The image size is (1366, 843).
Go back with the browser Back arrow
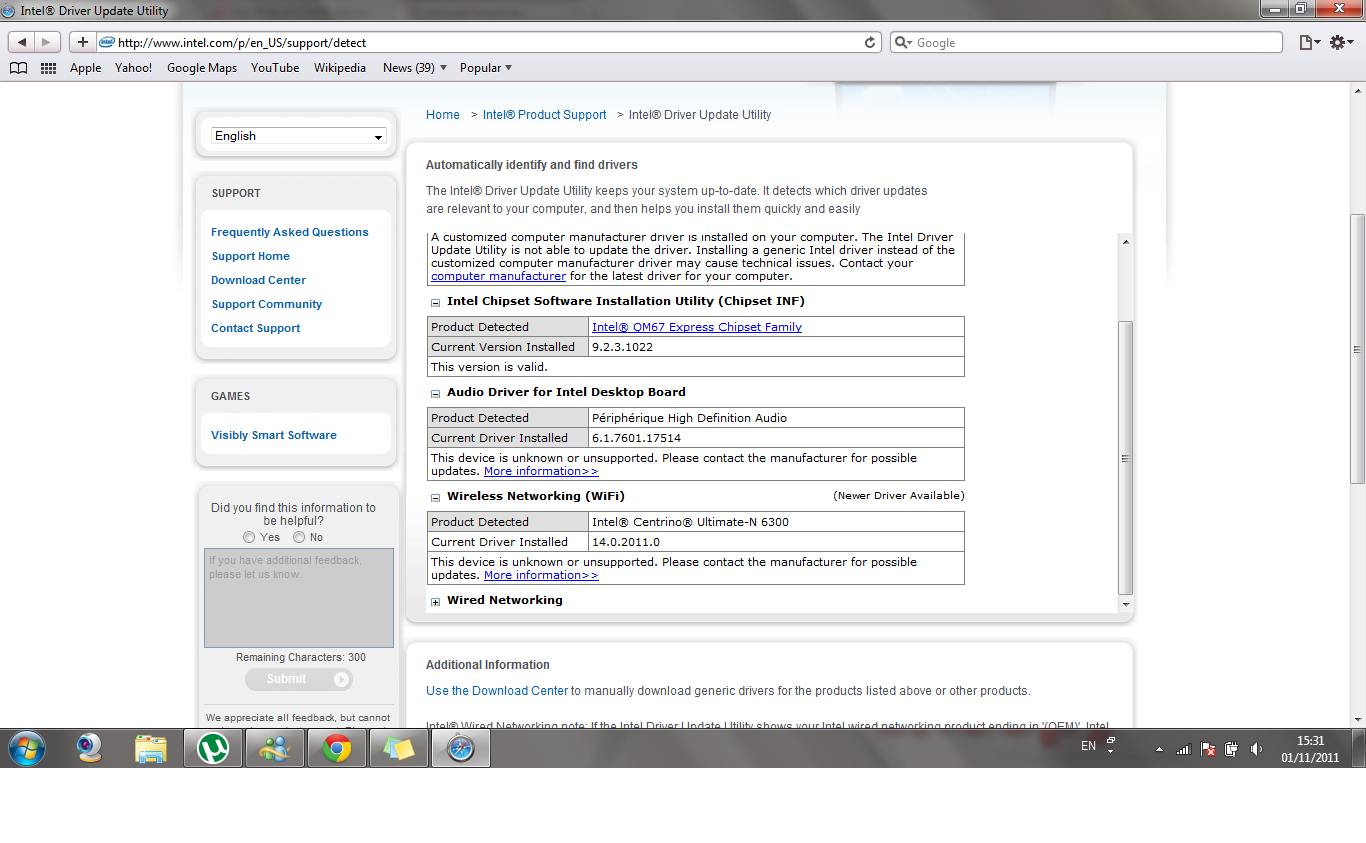pos(22,42)
